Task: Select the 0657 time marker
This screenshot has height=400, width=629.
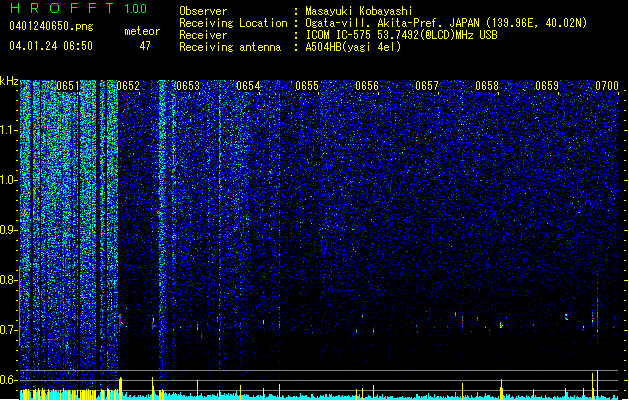Action: point(427,86)
